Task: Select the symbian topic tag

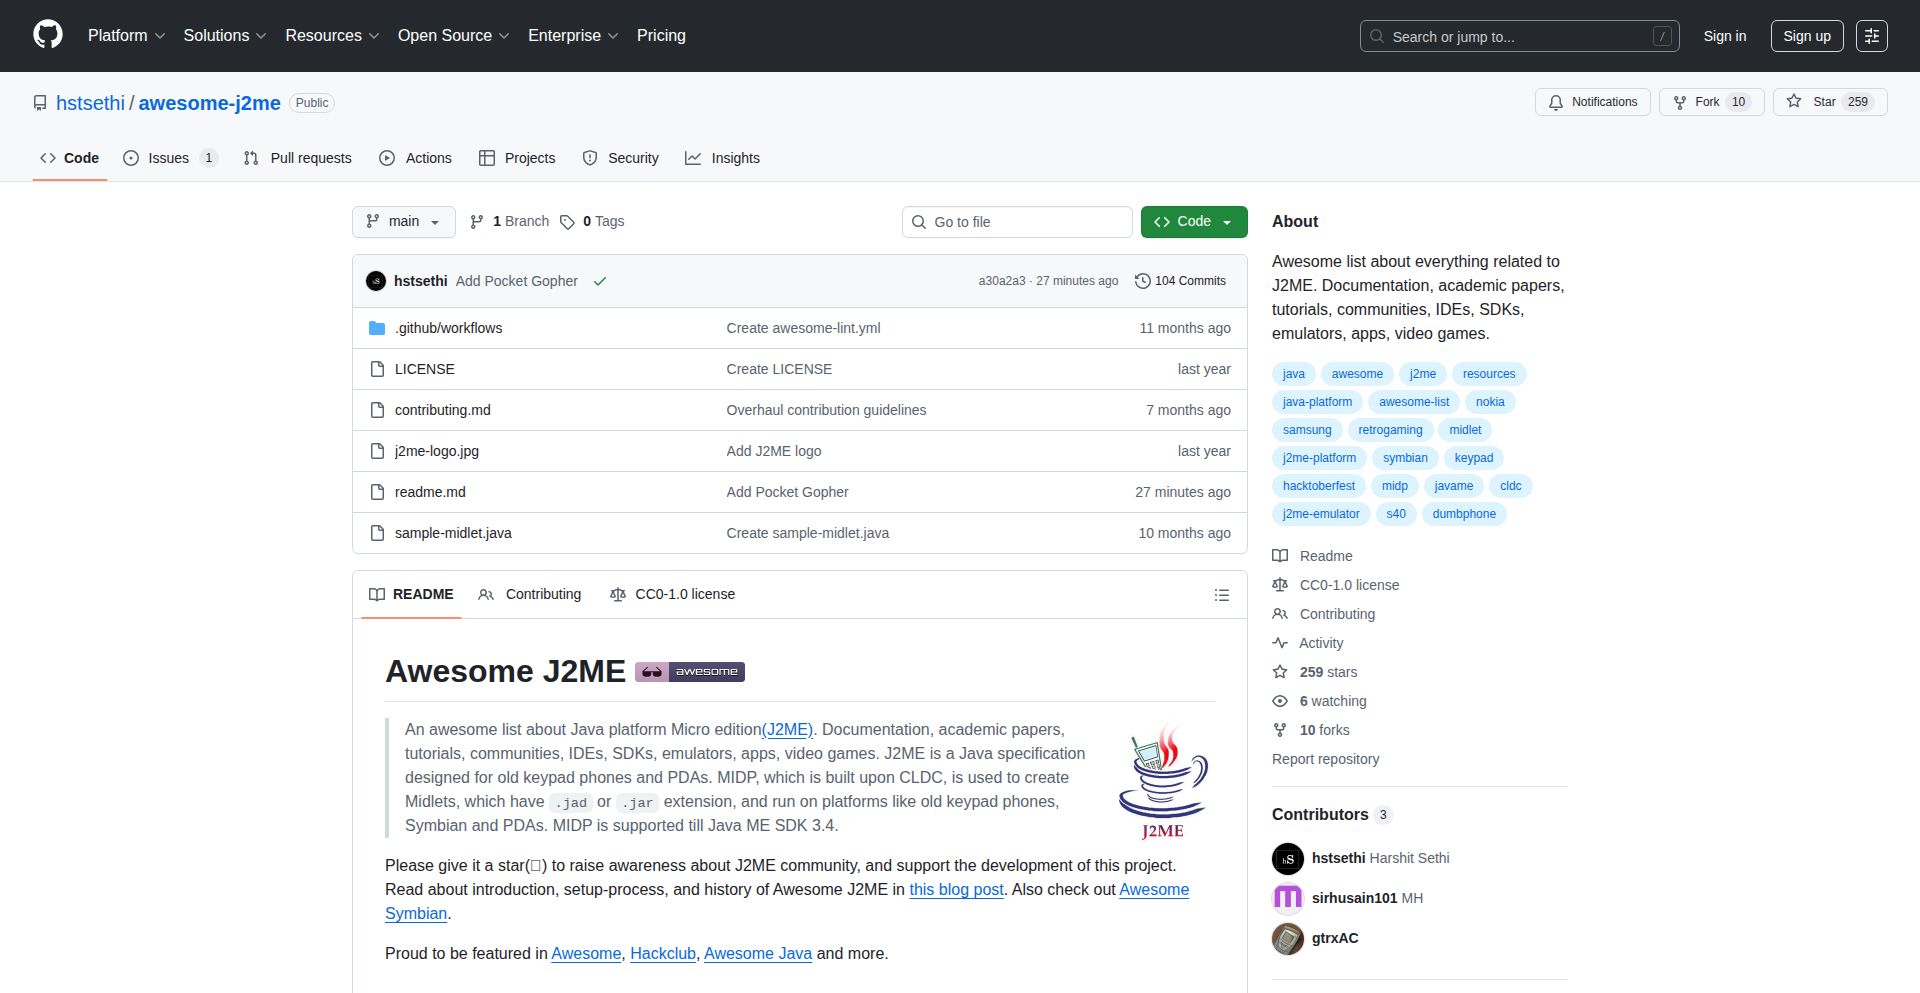Action: pyautogui.click(x=1405, y=458)
